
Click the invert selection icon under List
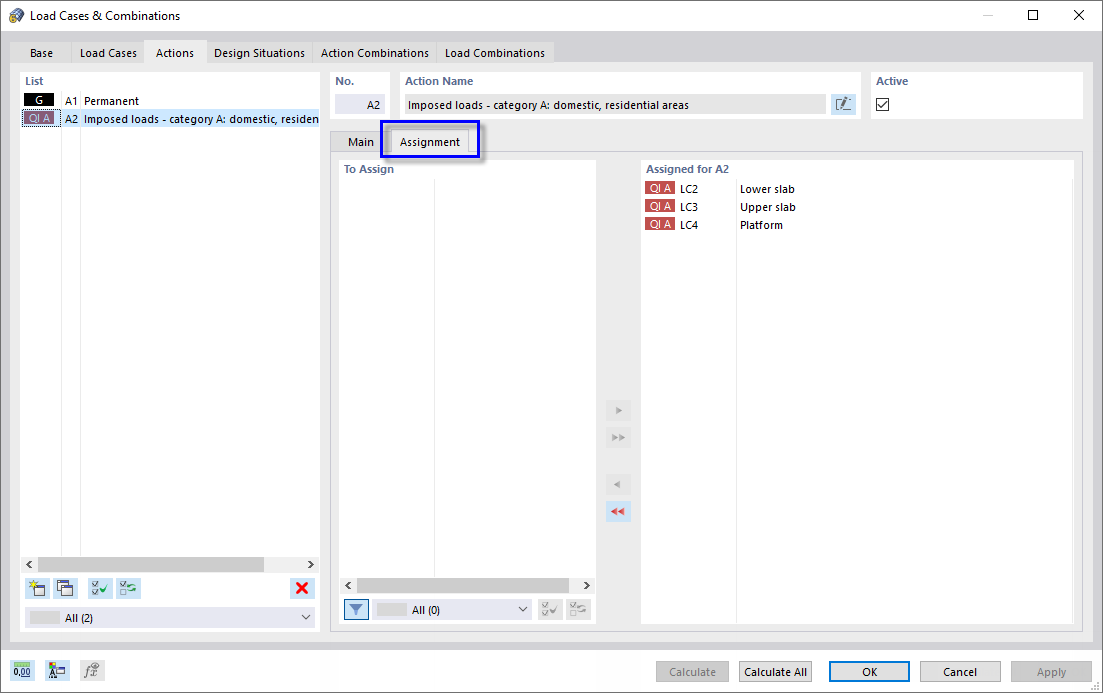128,588
